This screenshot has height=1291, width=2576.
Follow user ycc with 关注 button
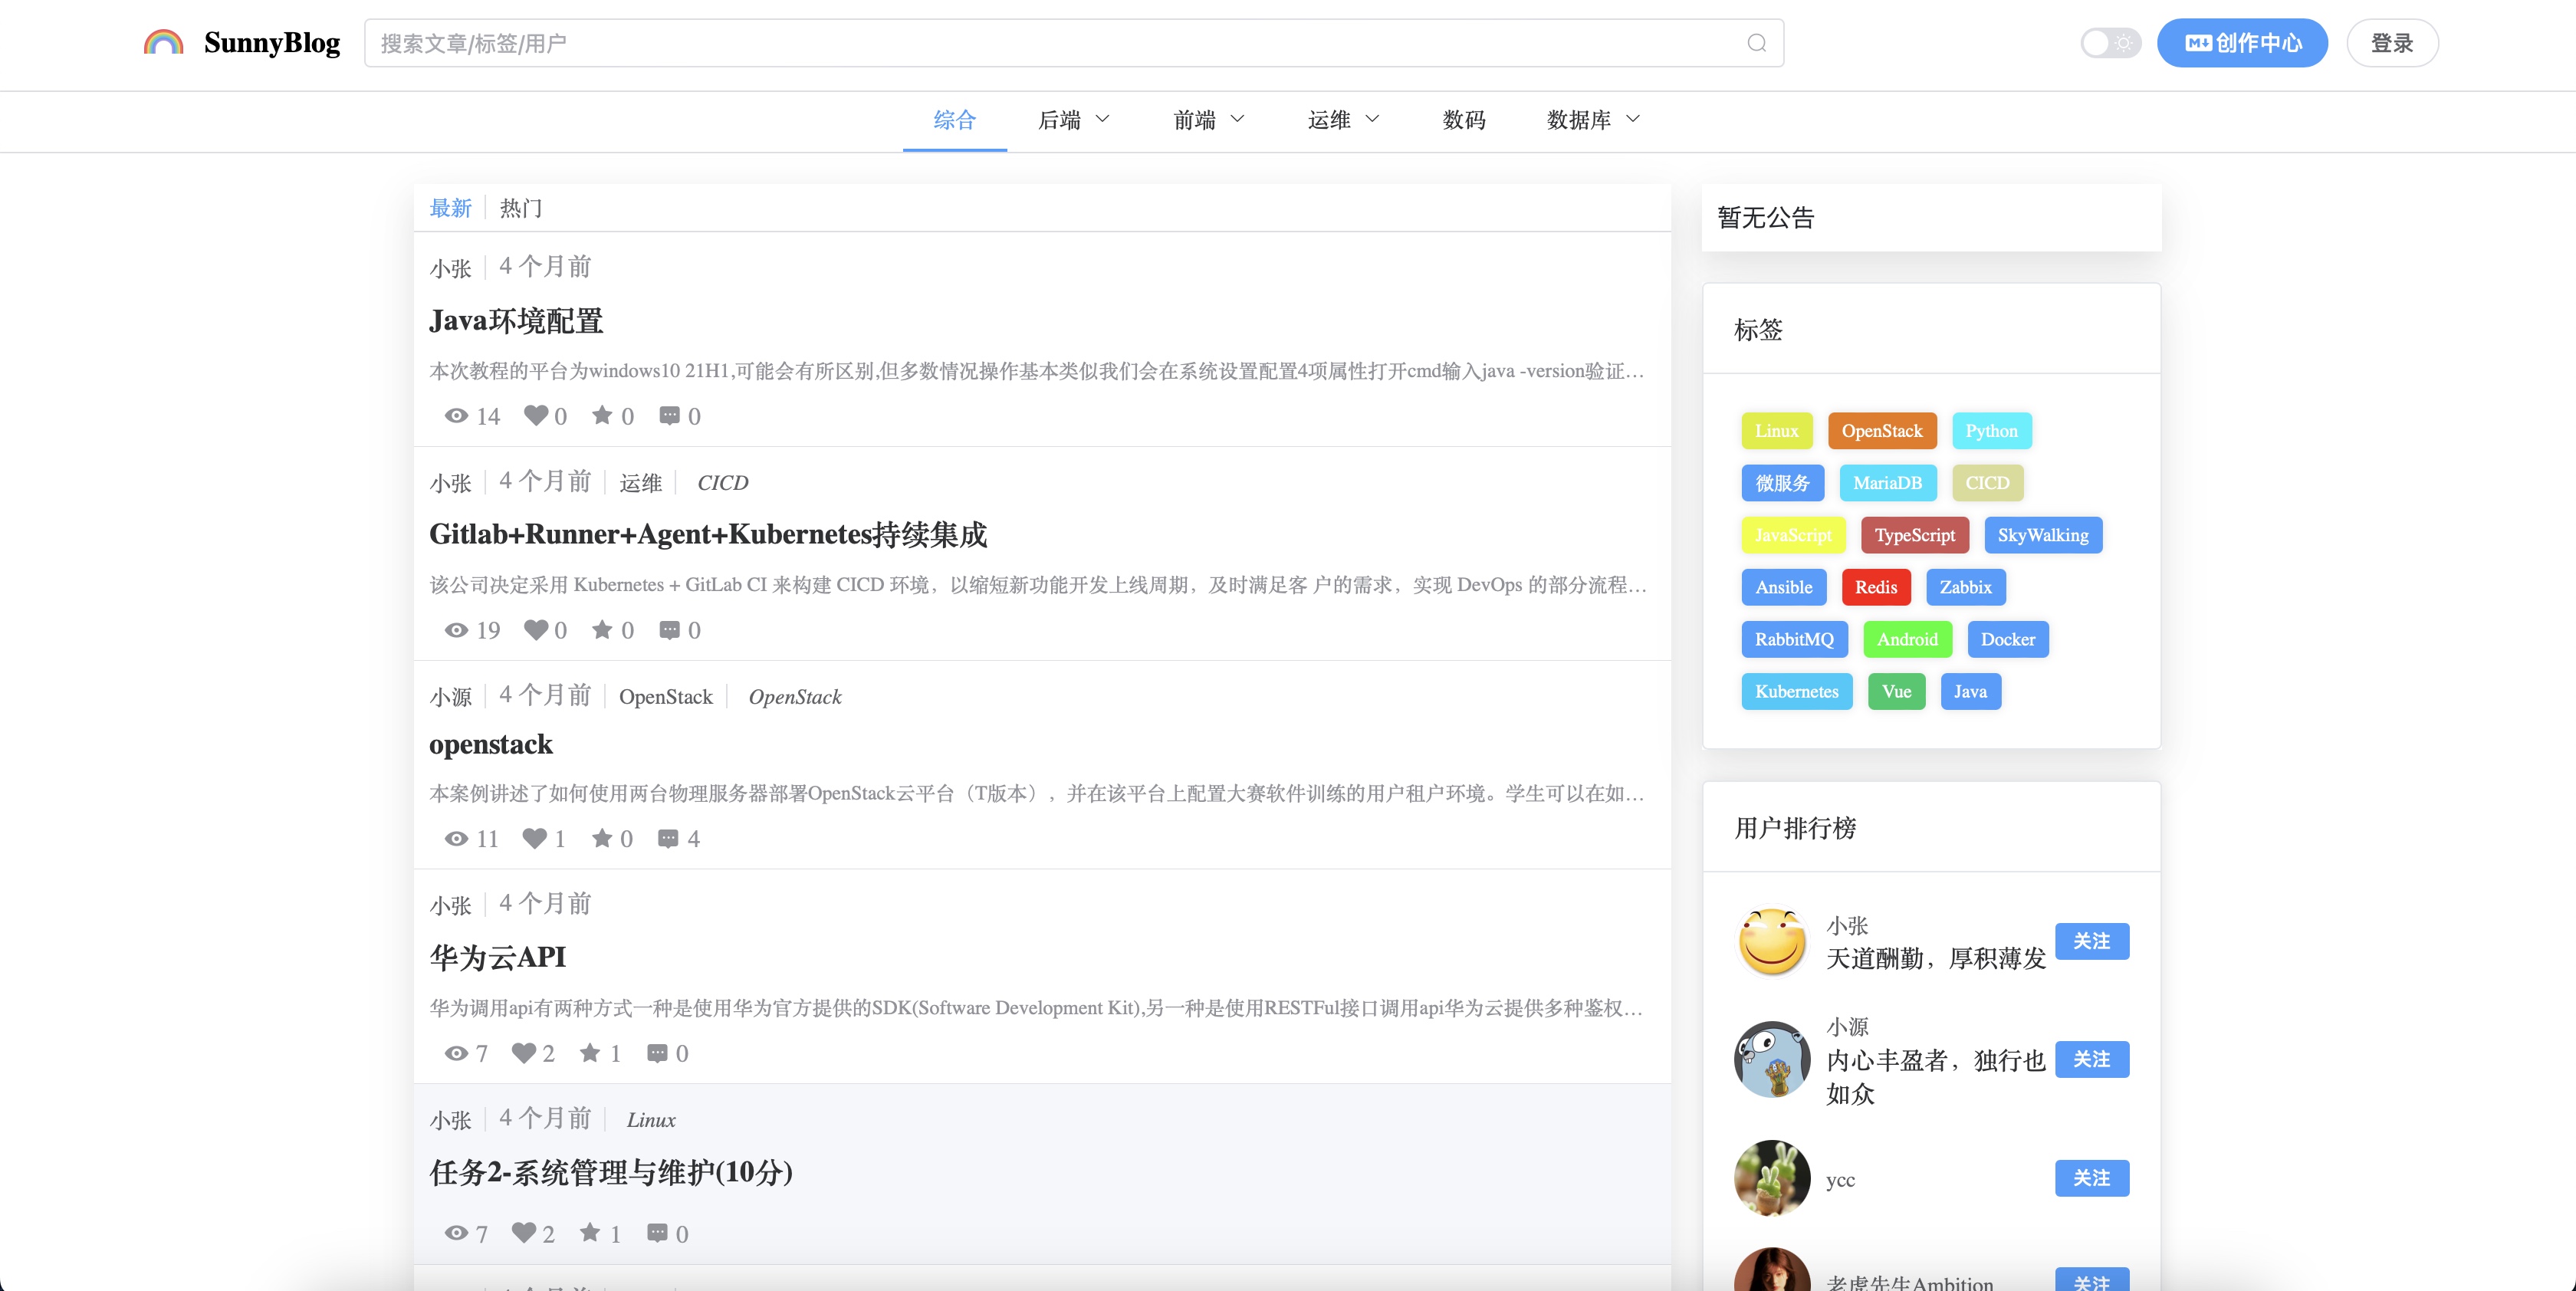pyautogui.click(x=2092, y=1178)
